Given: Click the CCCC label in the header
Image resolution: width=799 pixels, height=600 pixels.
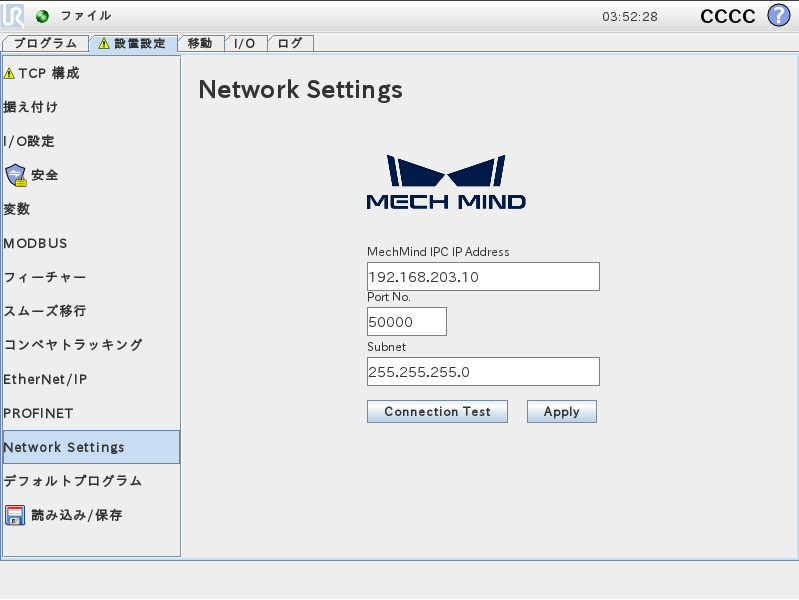Looking at the screenshot, I should (728, 16).
